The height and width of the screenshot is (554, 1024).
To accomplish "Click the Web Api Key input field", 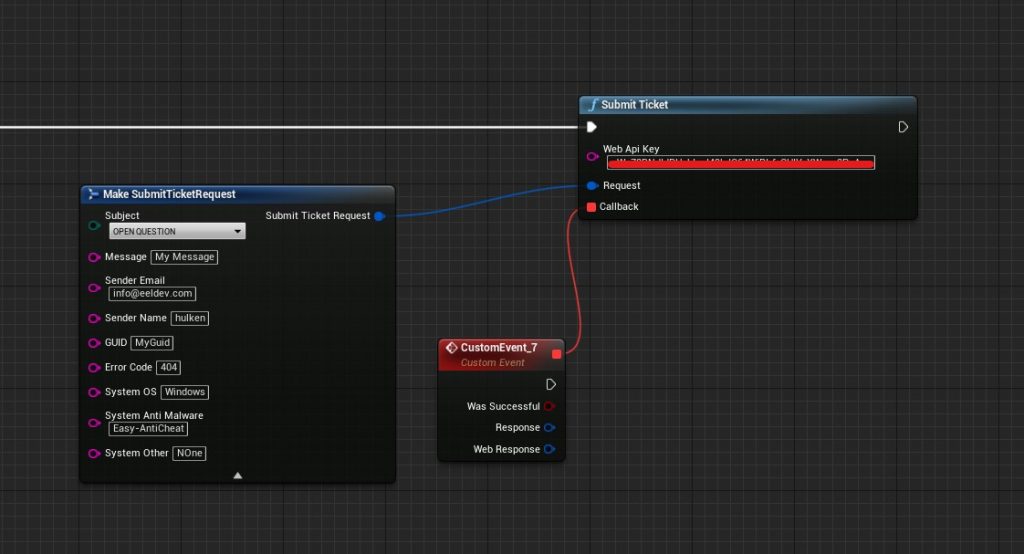I will [x=740, y=162].
